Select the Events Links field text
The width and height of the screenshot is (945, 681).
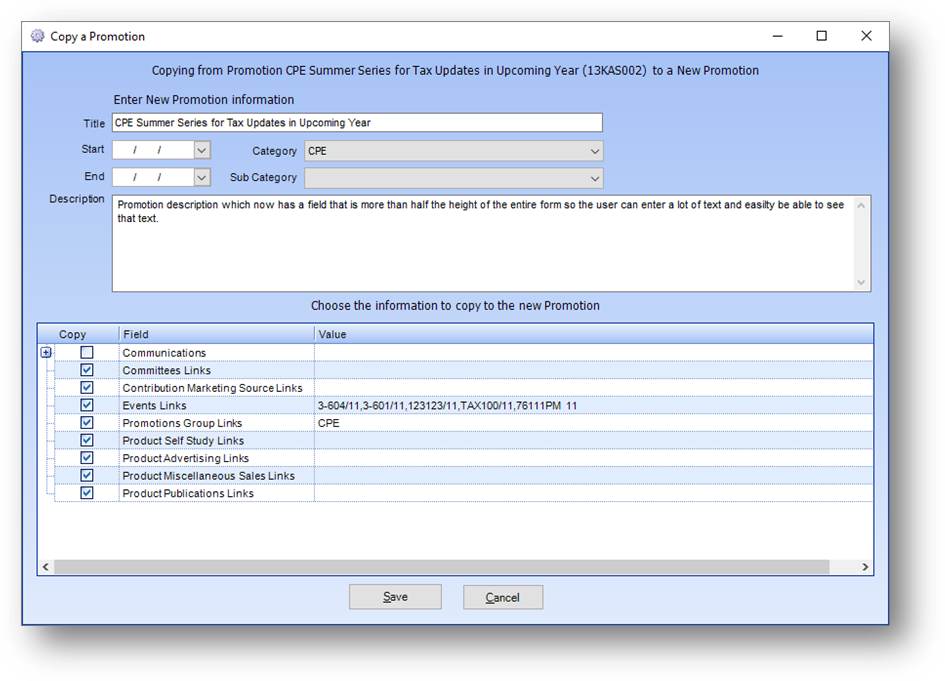point(154,405)
